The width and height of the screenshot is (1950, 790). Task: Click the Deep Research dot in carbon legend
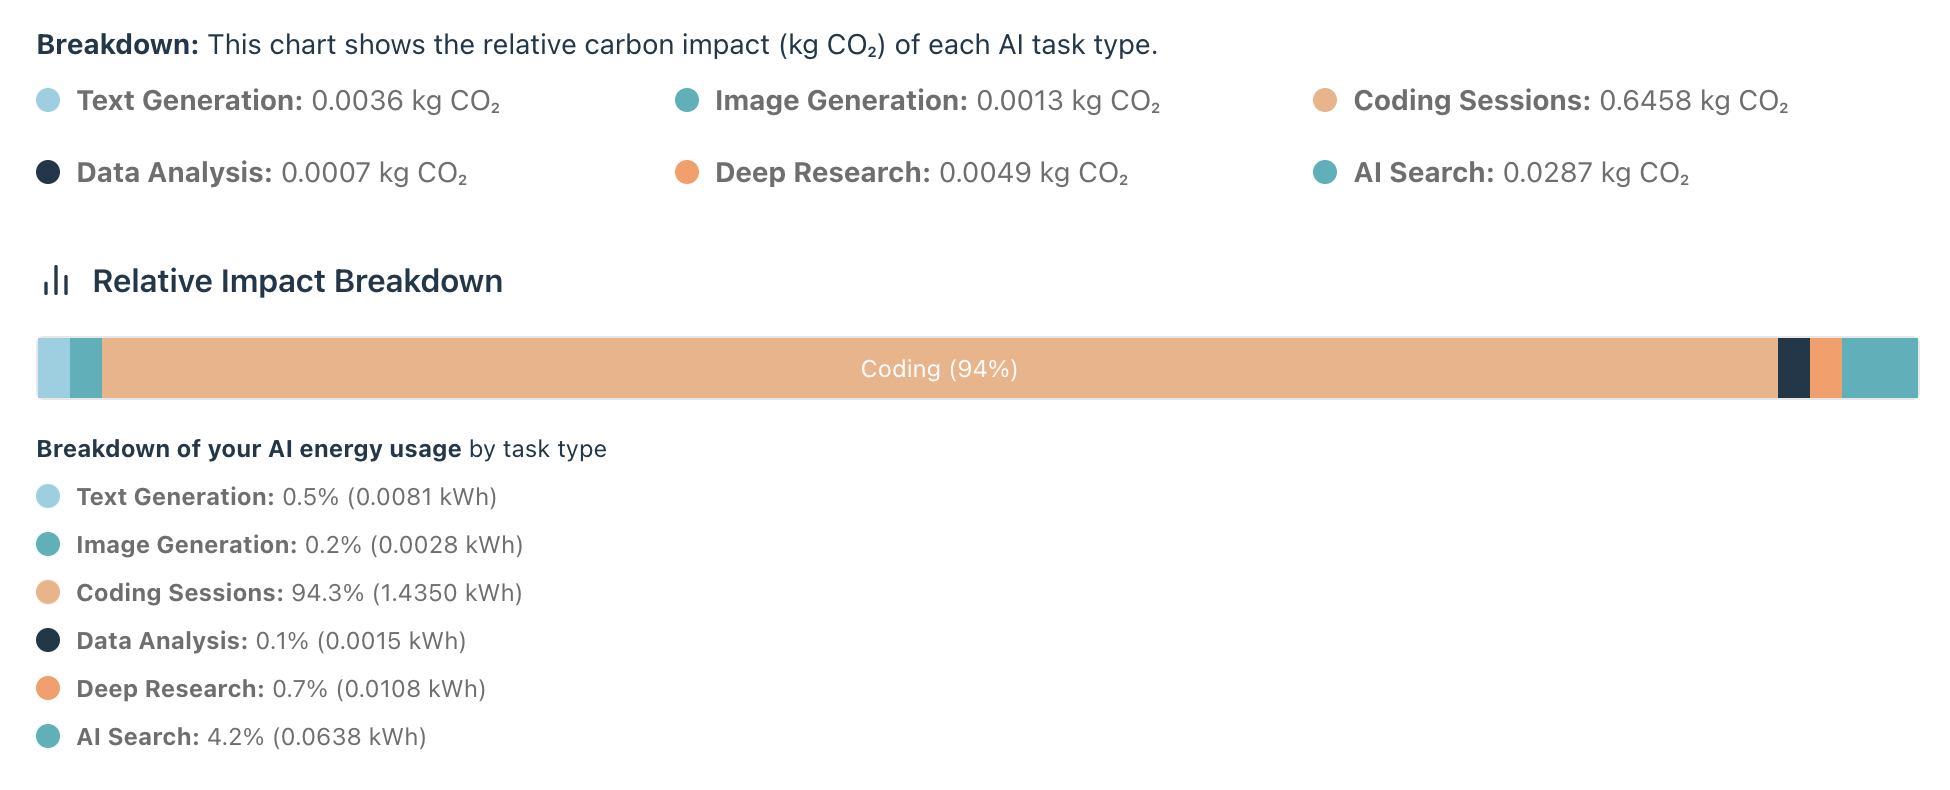(x=687, y=172)
